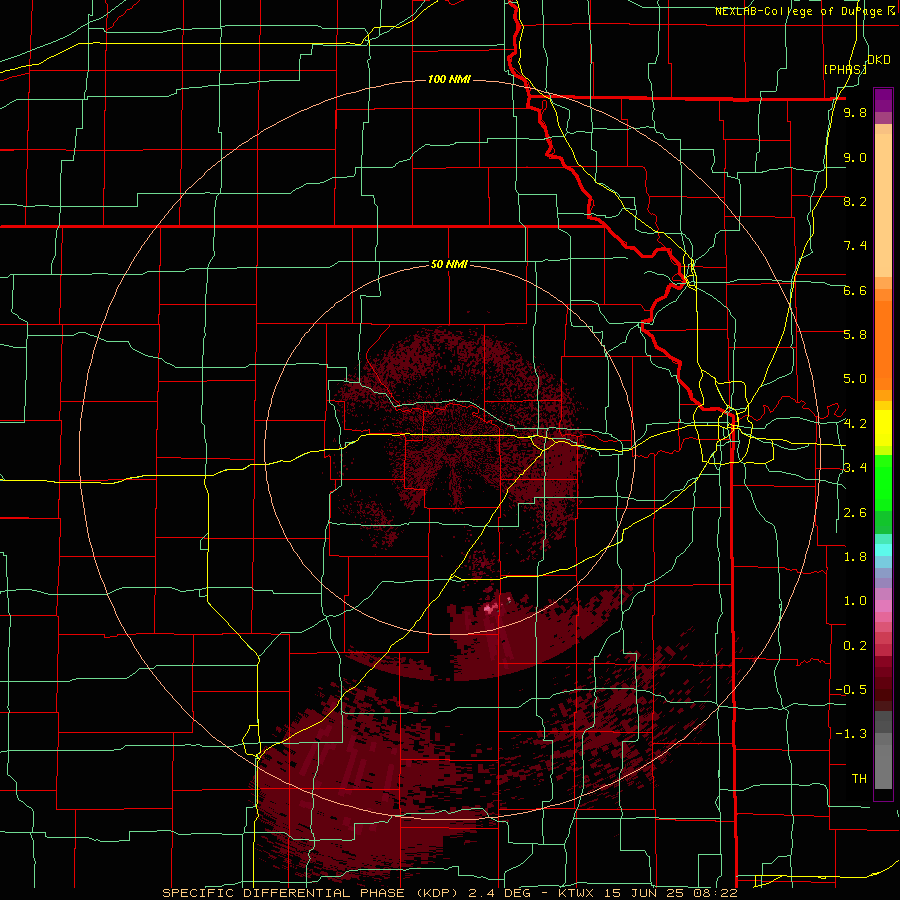Click the 8.2 value on the color scale
This screenshot has height=900, width=900.
pyautogui.click(x=855, y=201)
